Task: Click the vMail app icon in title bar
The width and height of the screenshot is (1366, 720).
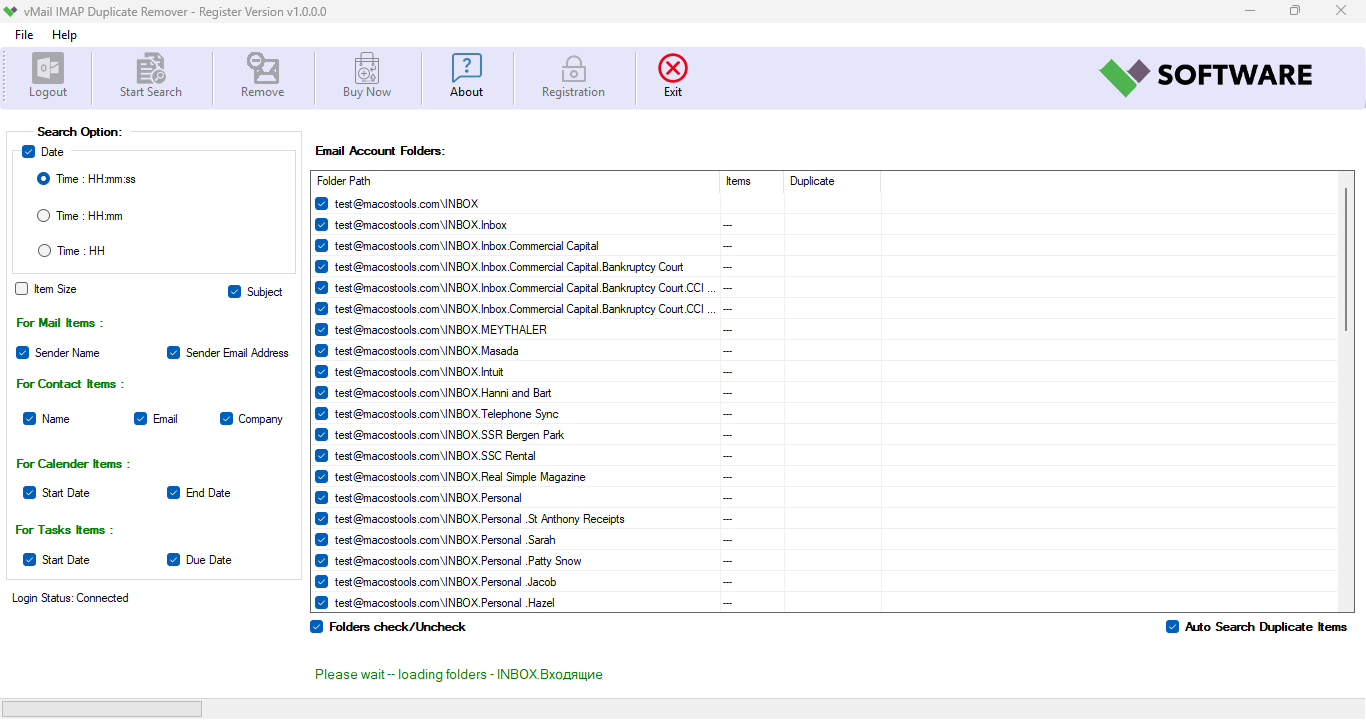Action: point(11,11)
